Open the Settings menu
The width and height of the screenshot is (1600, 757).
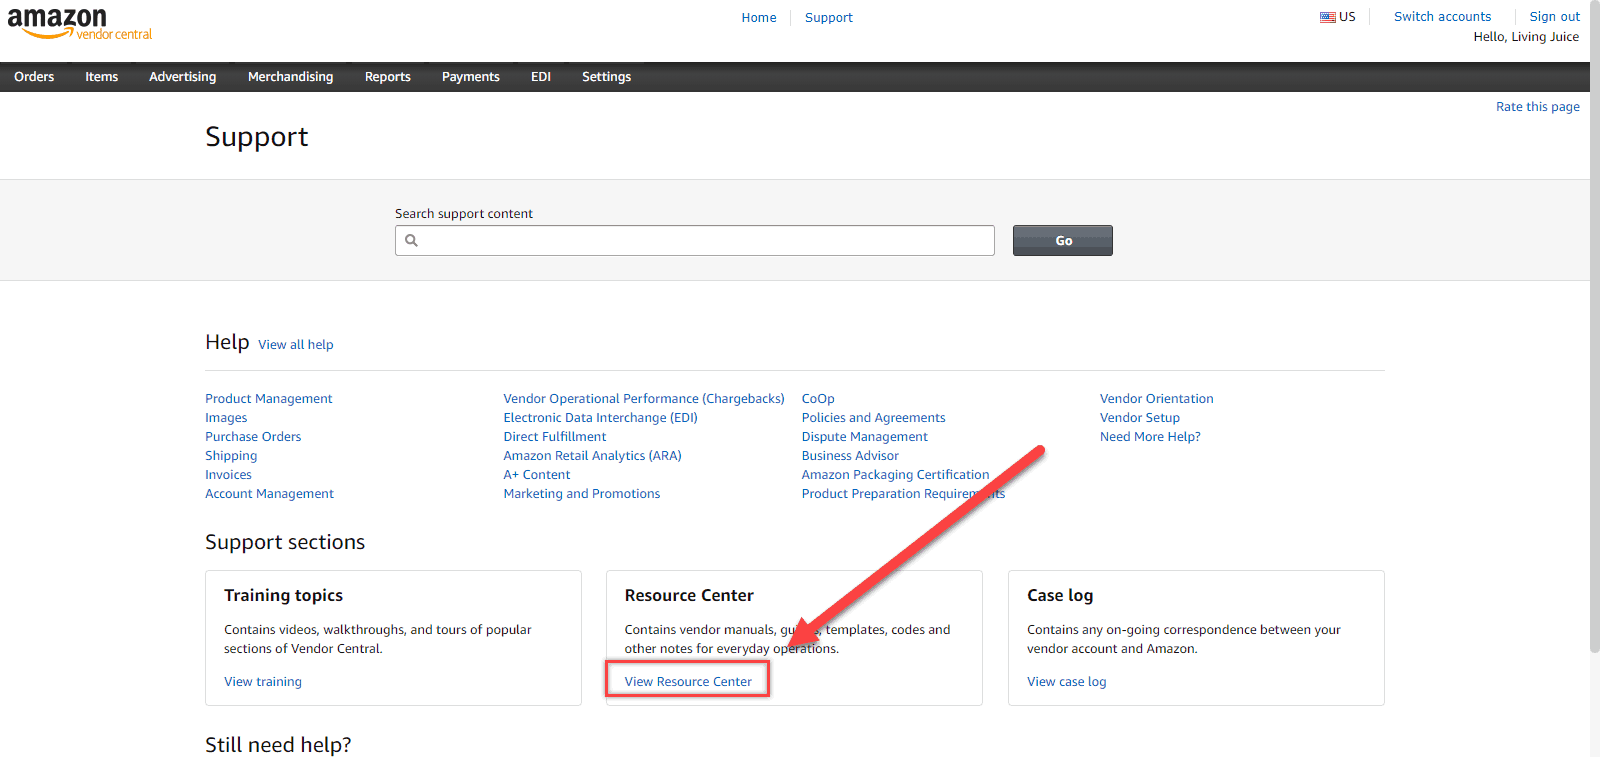tap(606, 77)
